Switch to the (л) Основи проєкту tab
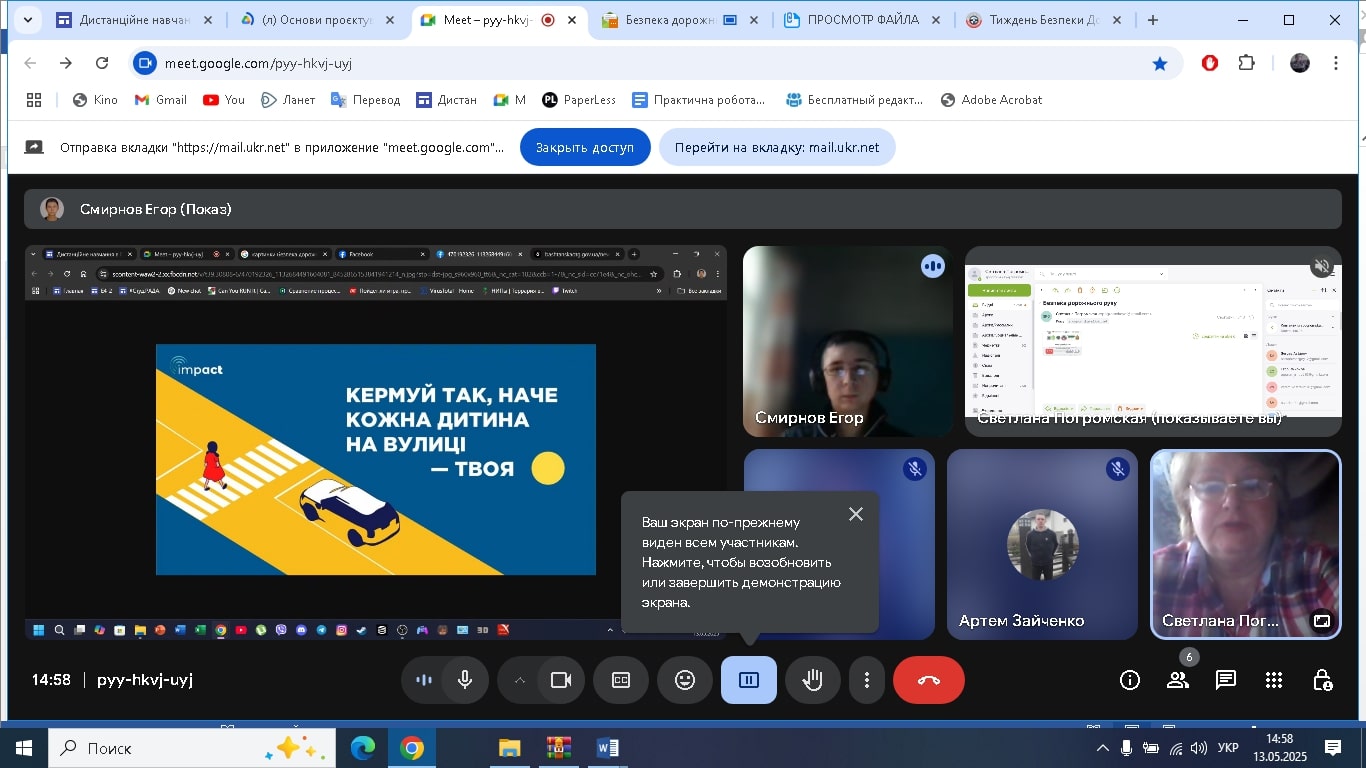 (x=316, y=20)
